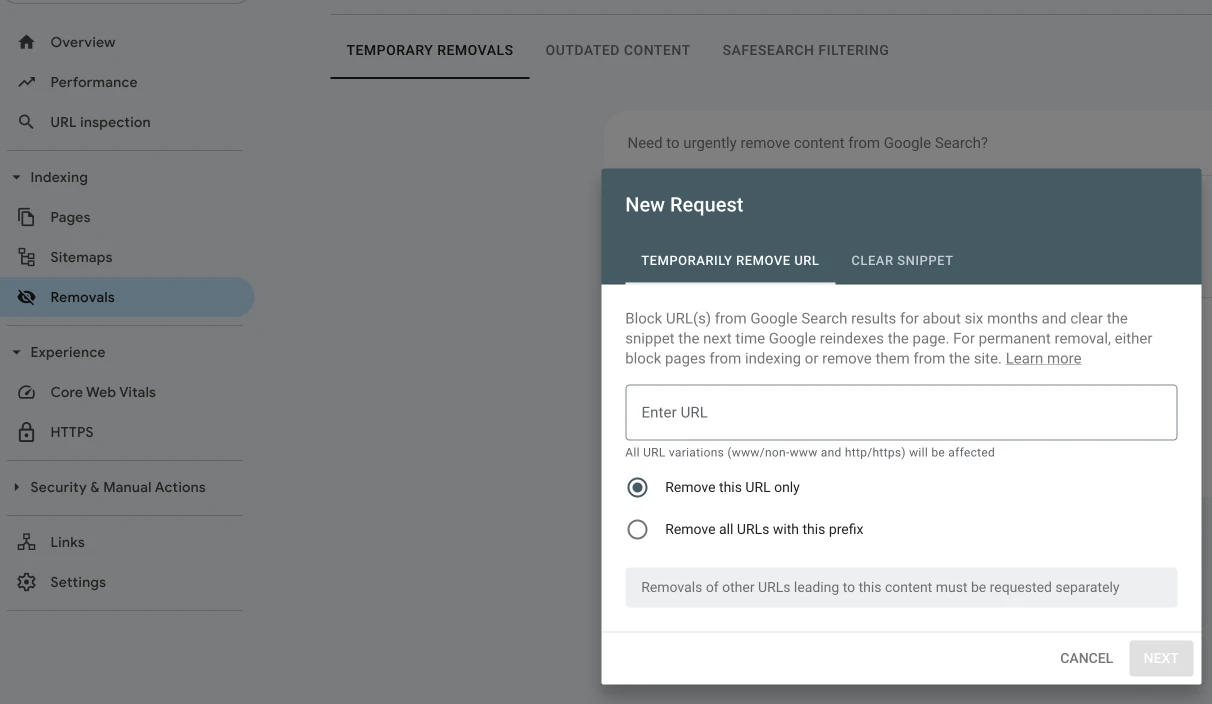Screen dimensions: 1212x704
Task: Open HTTPS label in the sidebar
Action: pos(72,432)
